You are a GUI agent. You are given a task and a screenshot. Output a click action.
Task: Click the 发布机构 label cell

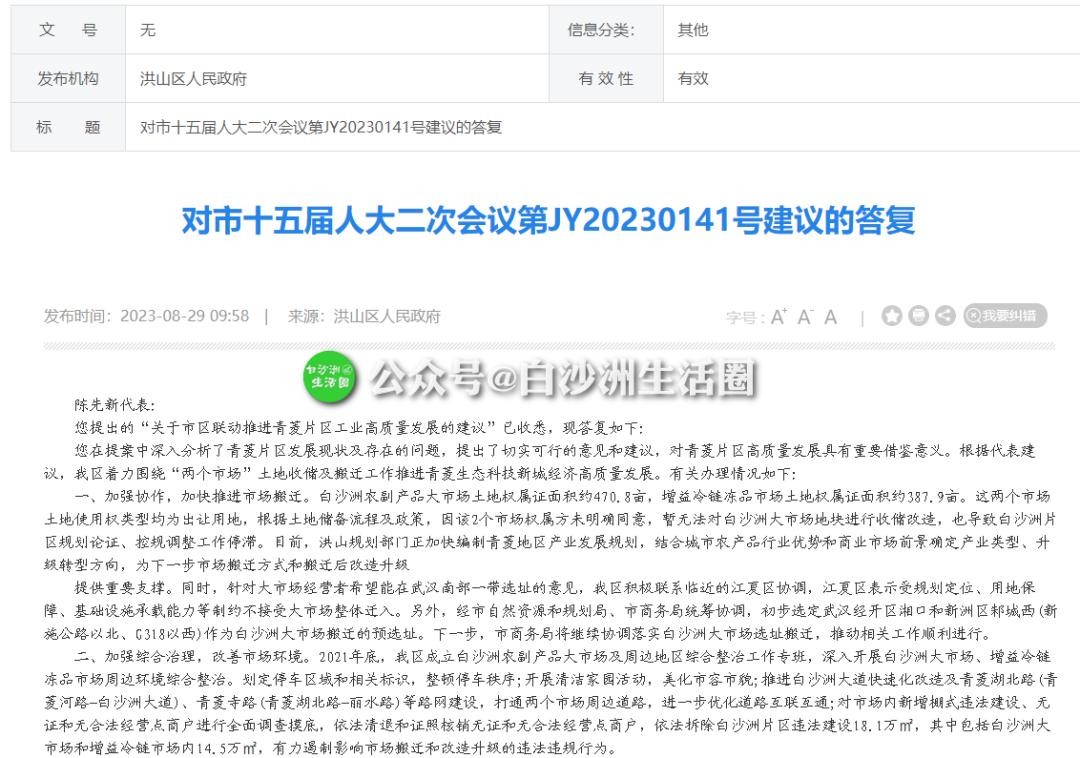(x=68, y=78)
